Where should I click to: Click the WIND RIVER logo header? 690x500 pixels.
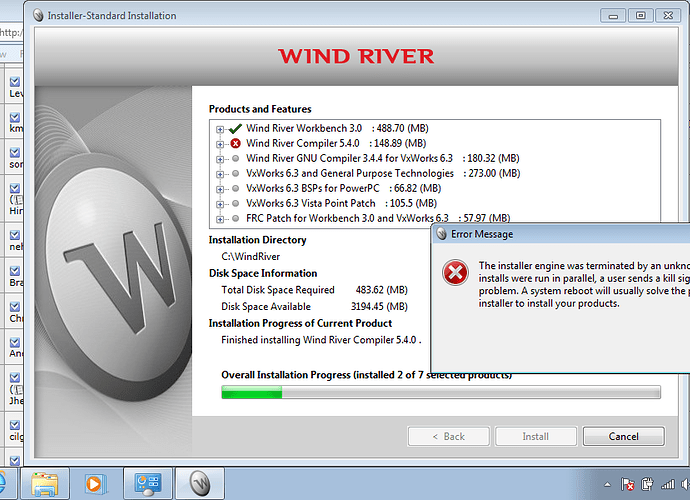pyautogui.click(x=356, y=56)
